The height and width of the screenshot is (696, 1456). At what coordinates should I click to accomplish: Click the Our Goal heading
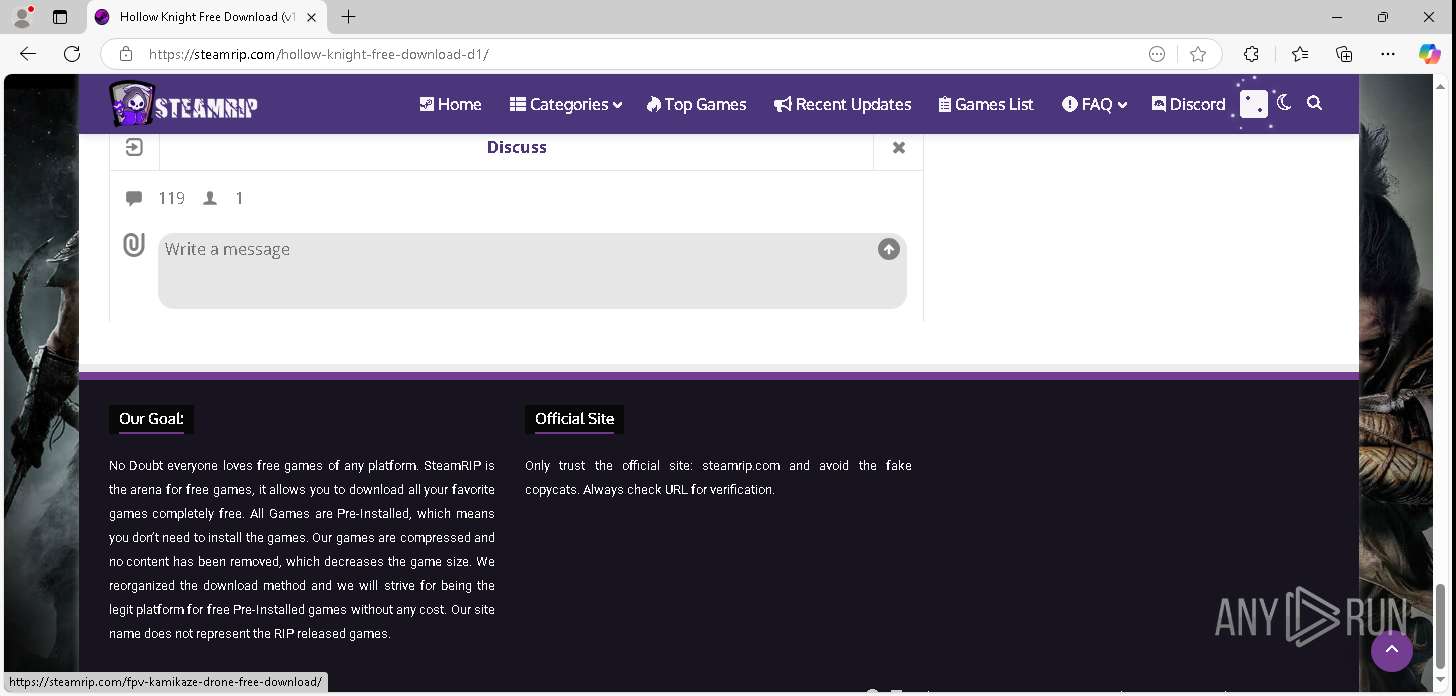(151, 418)
